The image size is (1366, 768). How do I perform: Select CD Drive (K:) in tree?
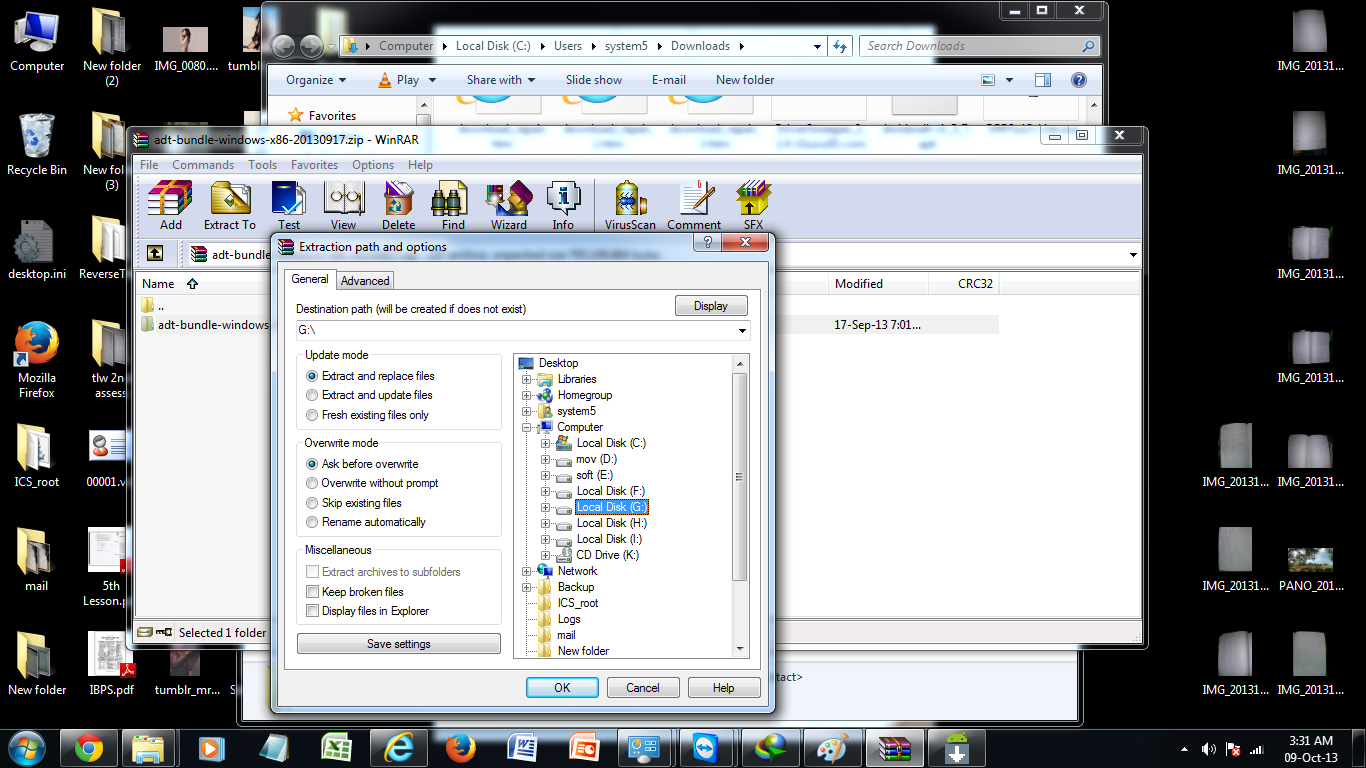[608, 555]
